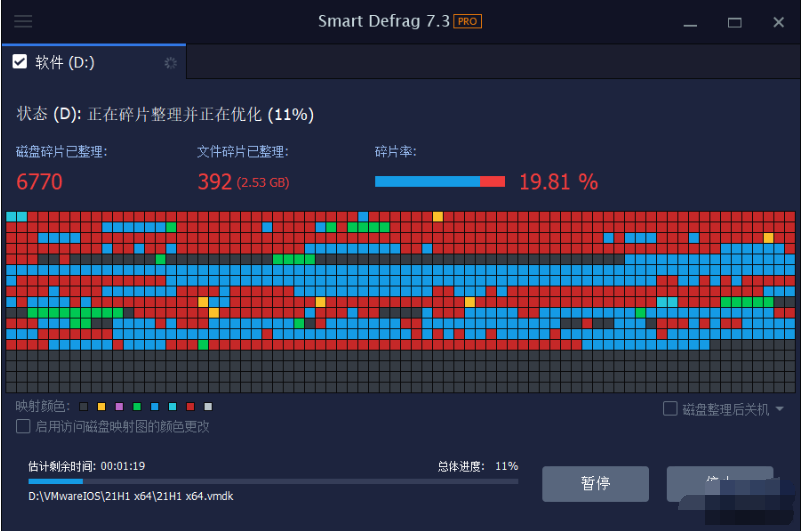Click the vmdk file path text
Screen dimensions: 801x531
pyautogui.click(x=131, y=496)
